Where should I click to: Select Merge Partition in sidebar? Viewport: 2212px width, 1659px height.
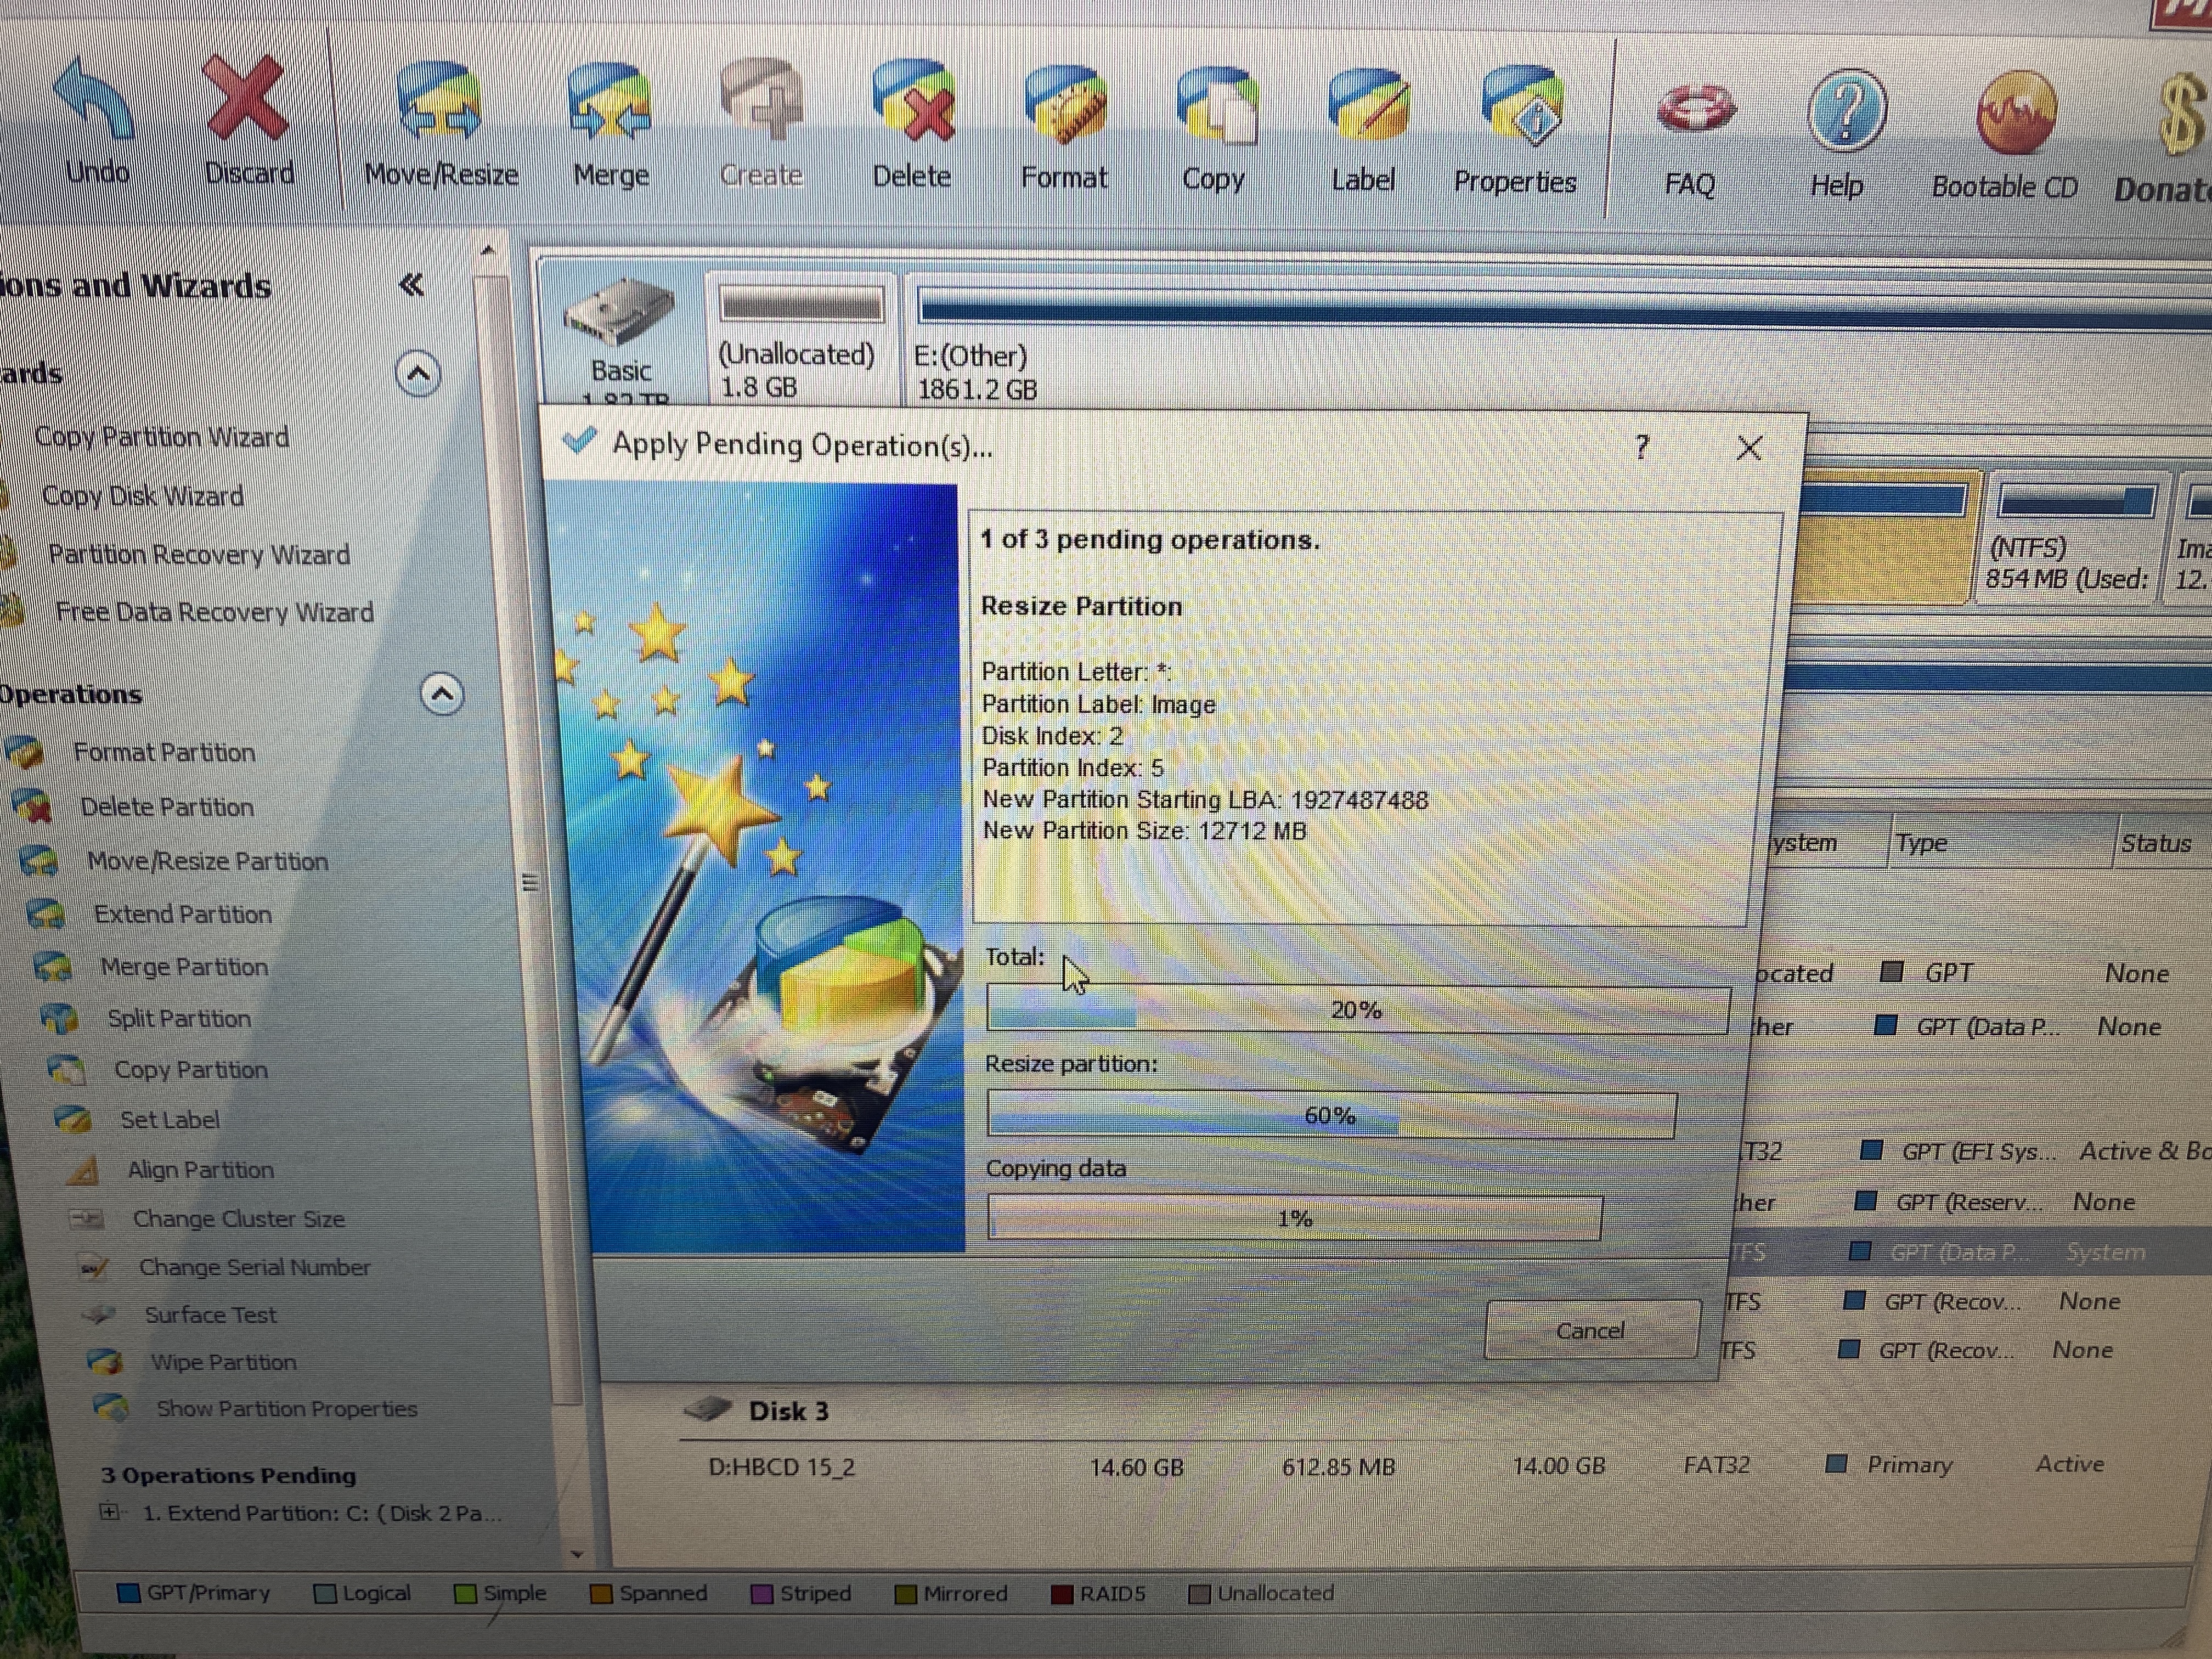coord(185,967)
